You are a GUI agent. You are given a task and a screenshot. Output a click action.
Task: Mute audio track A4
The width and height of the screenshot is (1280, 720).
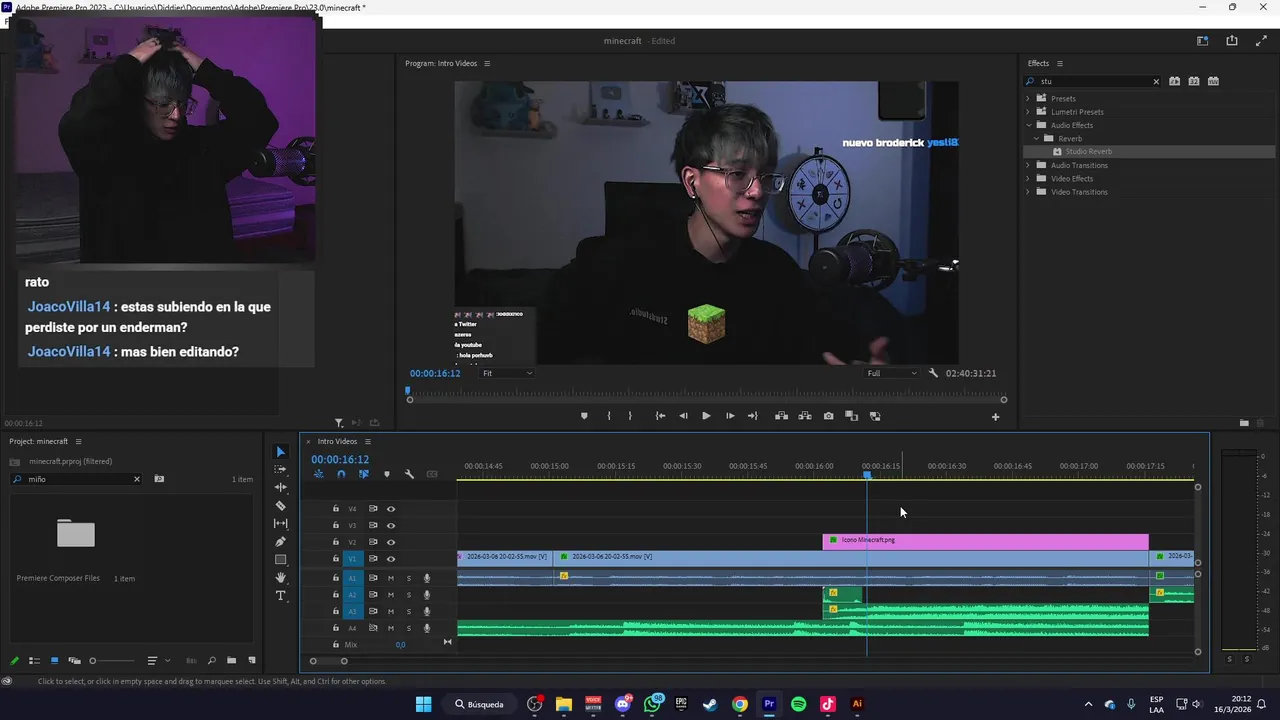coord(391,628)
